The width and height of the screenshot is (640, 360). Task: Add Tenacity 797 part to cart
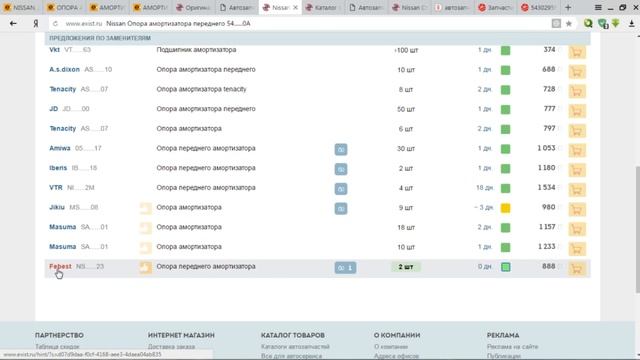577,131
